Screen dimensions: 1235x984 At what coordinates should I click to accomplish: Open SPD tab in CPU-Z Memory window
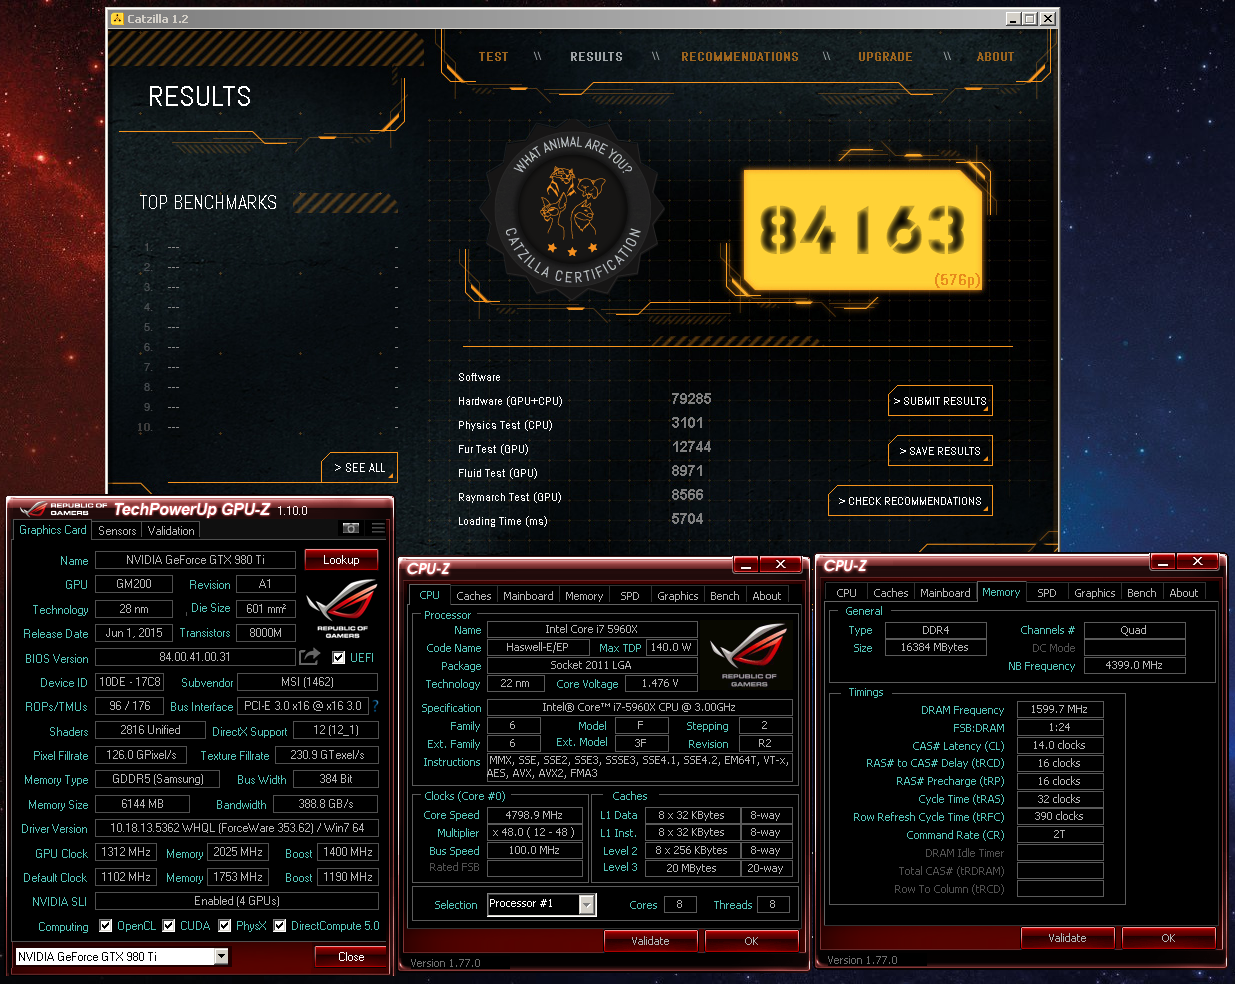[1047, 593]
